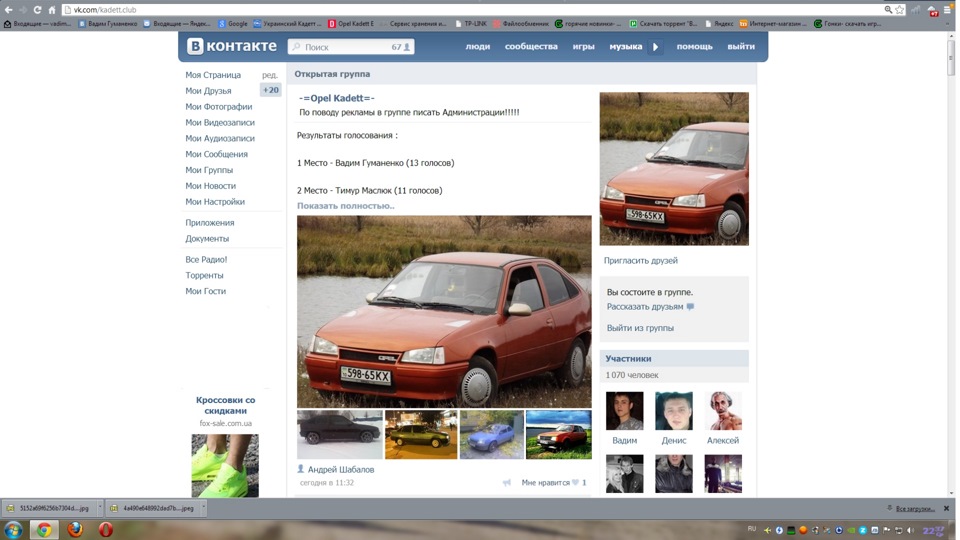Screen dimensions: 960x540
Task: Open Мои Друзья in sidebar
Action: point(208,91)
